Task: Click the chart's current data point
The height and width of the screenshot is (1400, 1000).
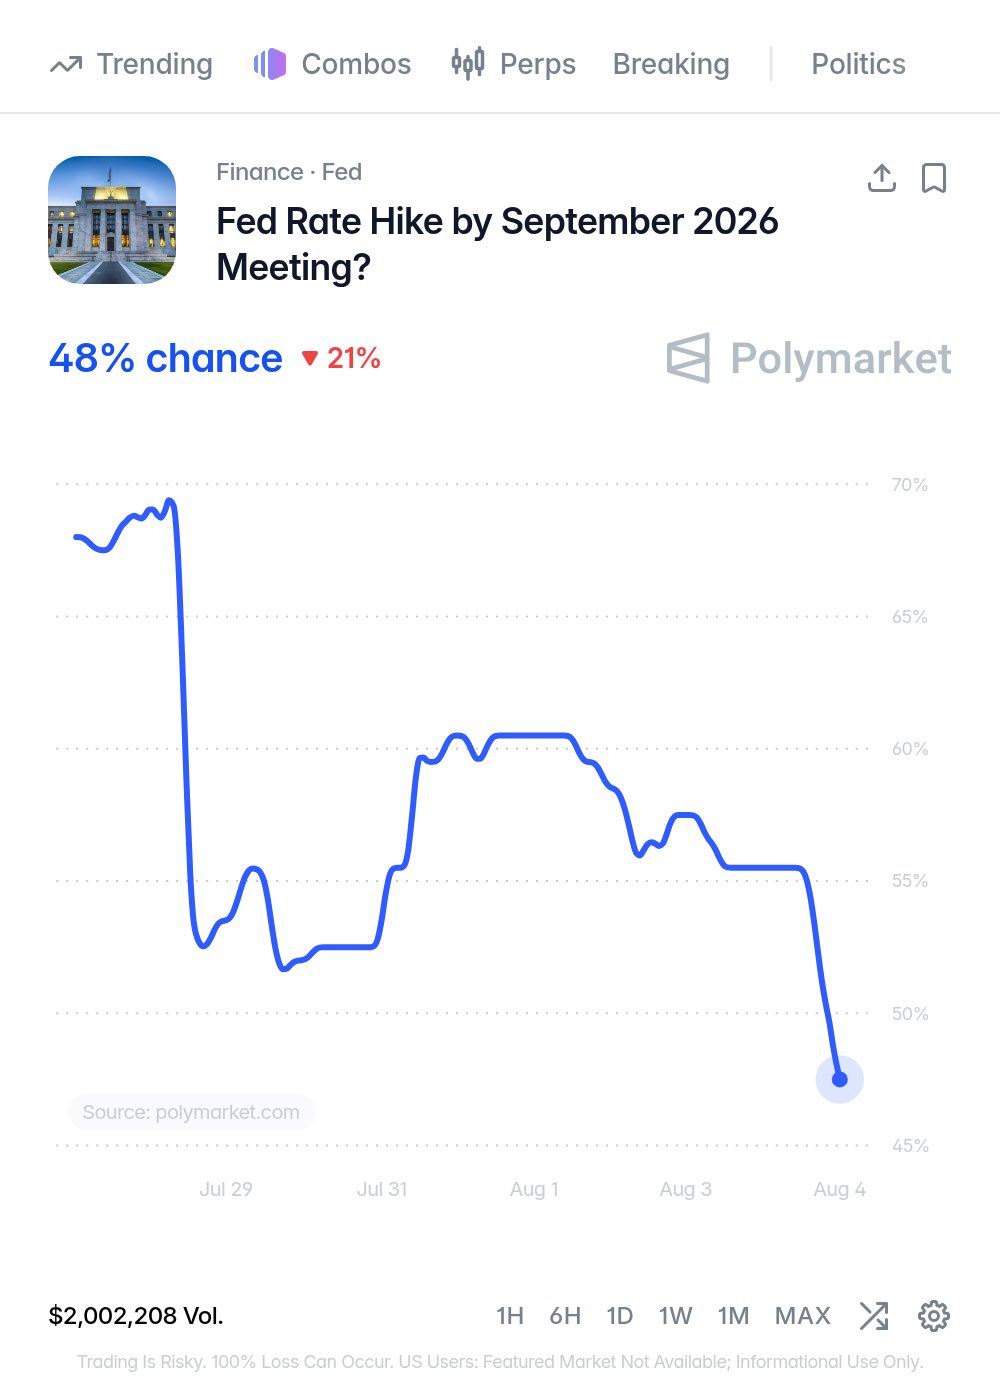Action: [x=840, y=1079]
